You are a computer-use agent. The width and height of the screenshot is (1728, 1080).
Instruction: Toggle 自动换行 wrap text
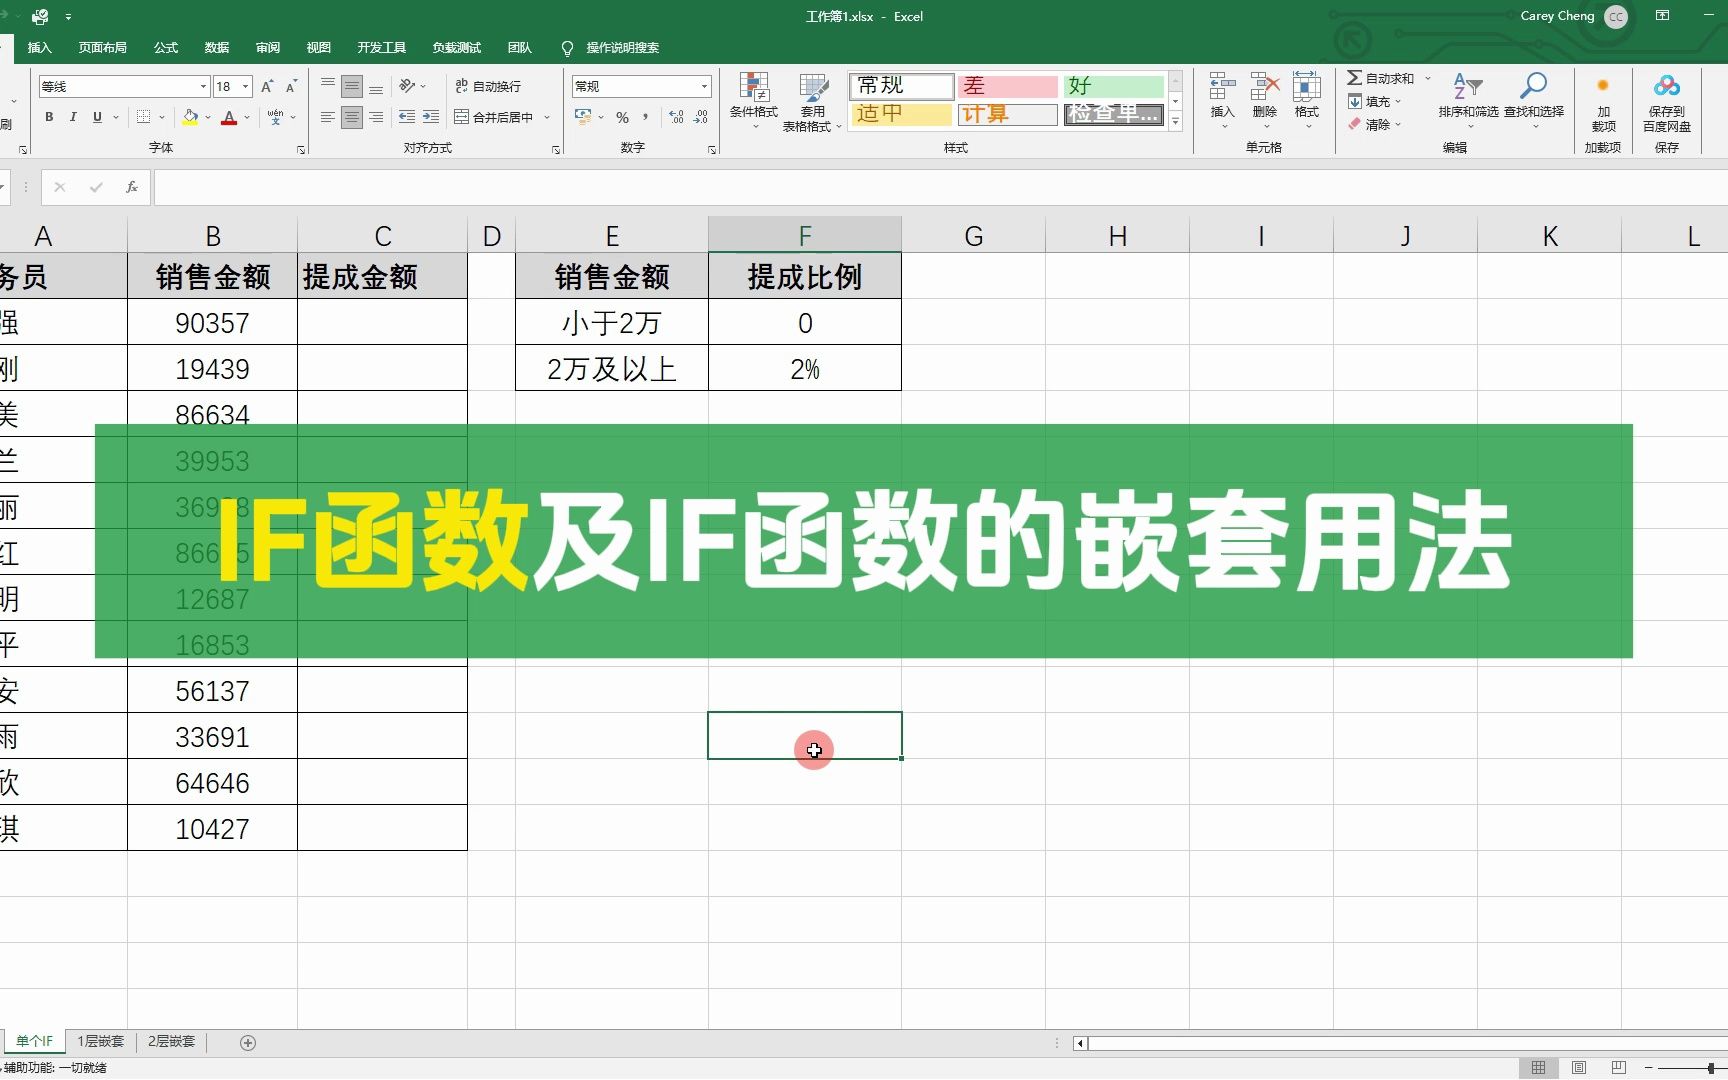488,86
